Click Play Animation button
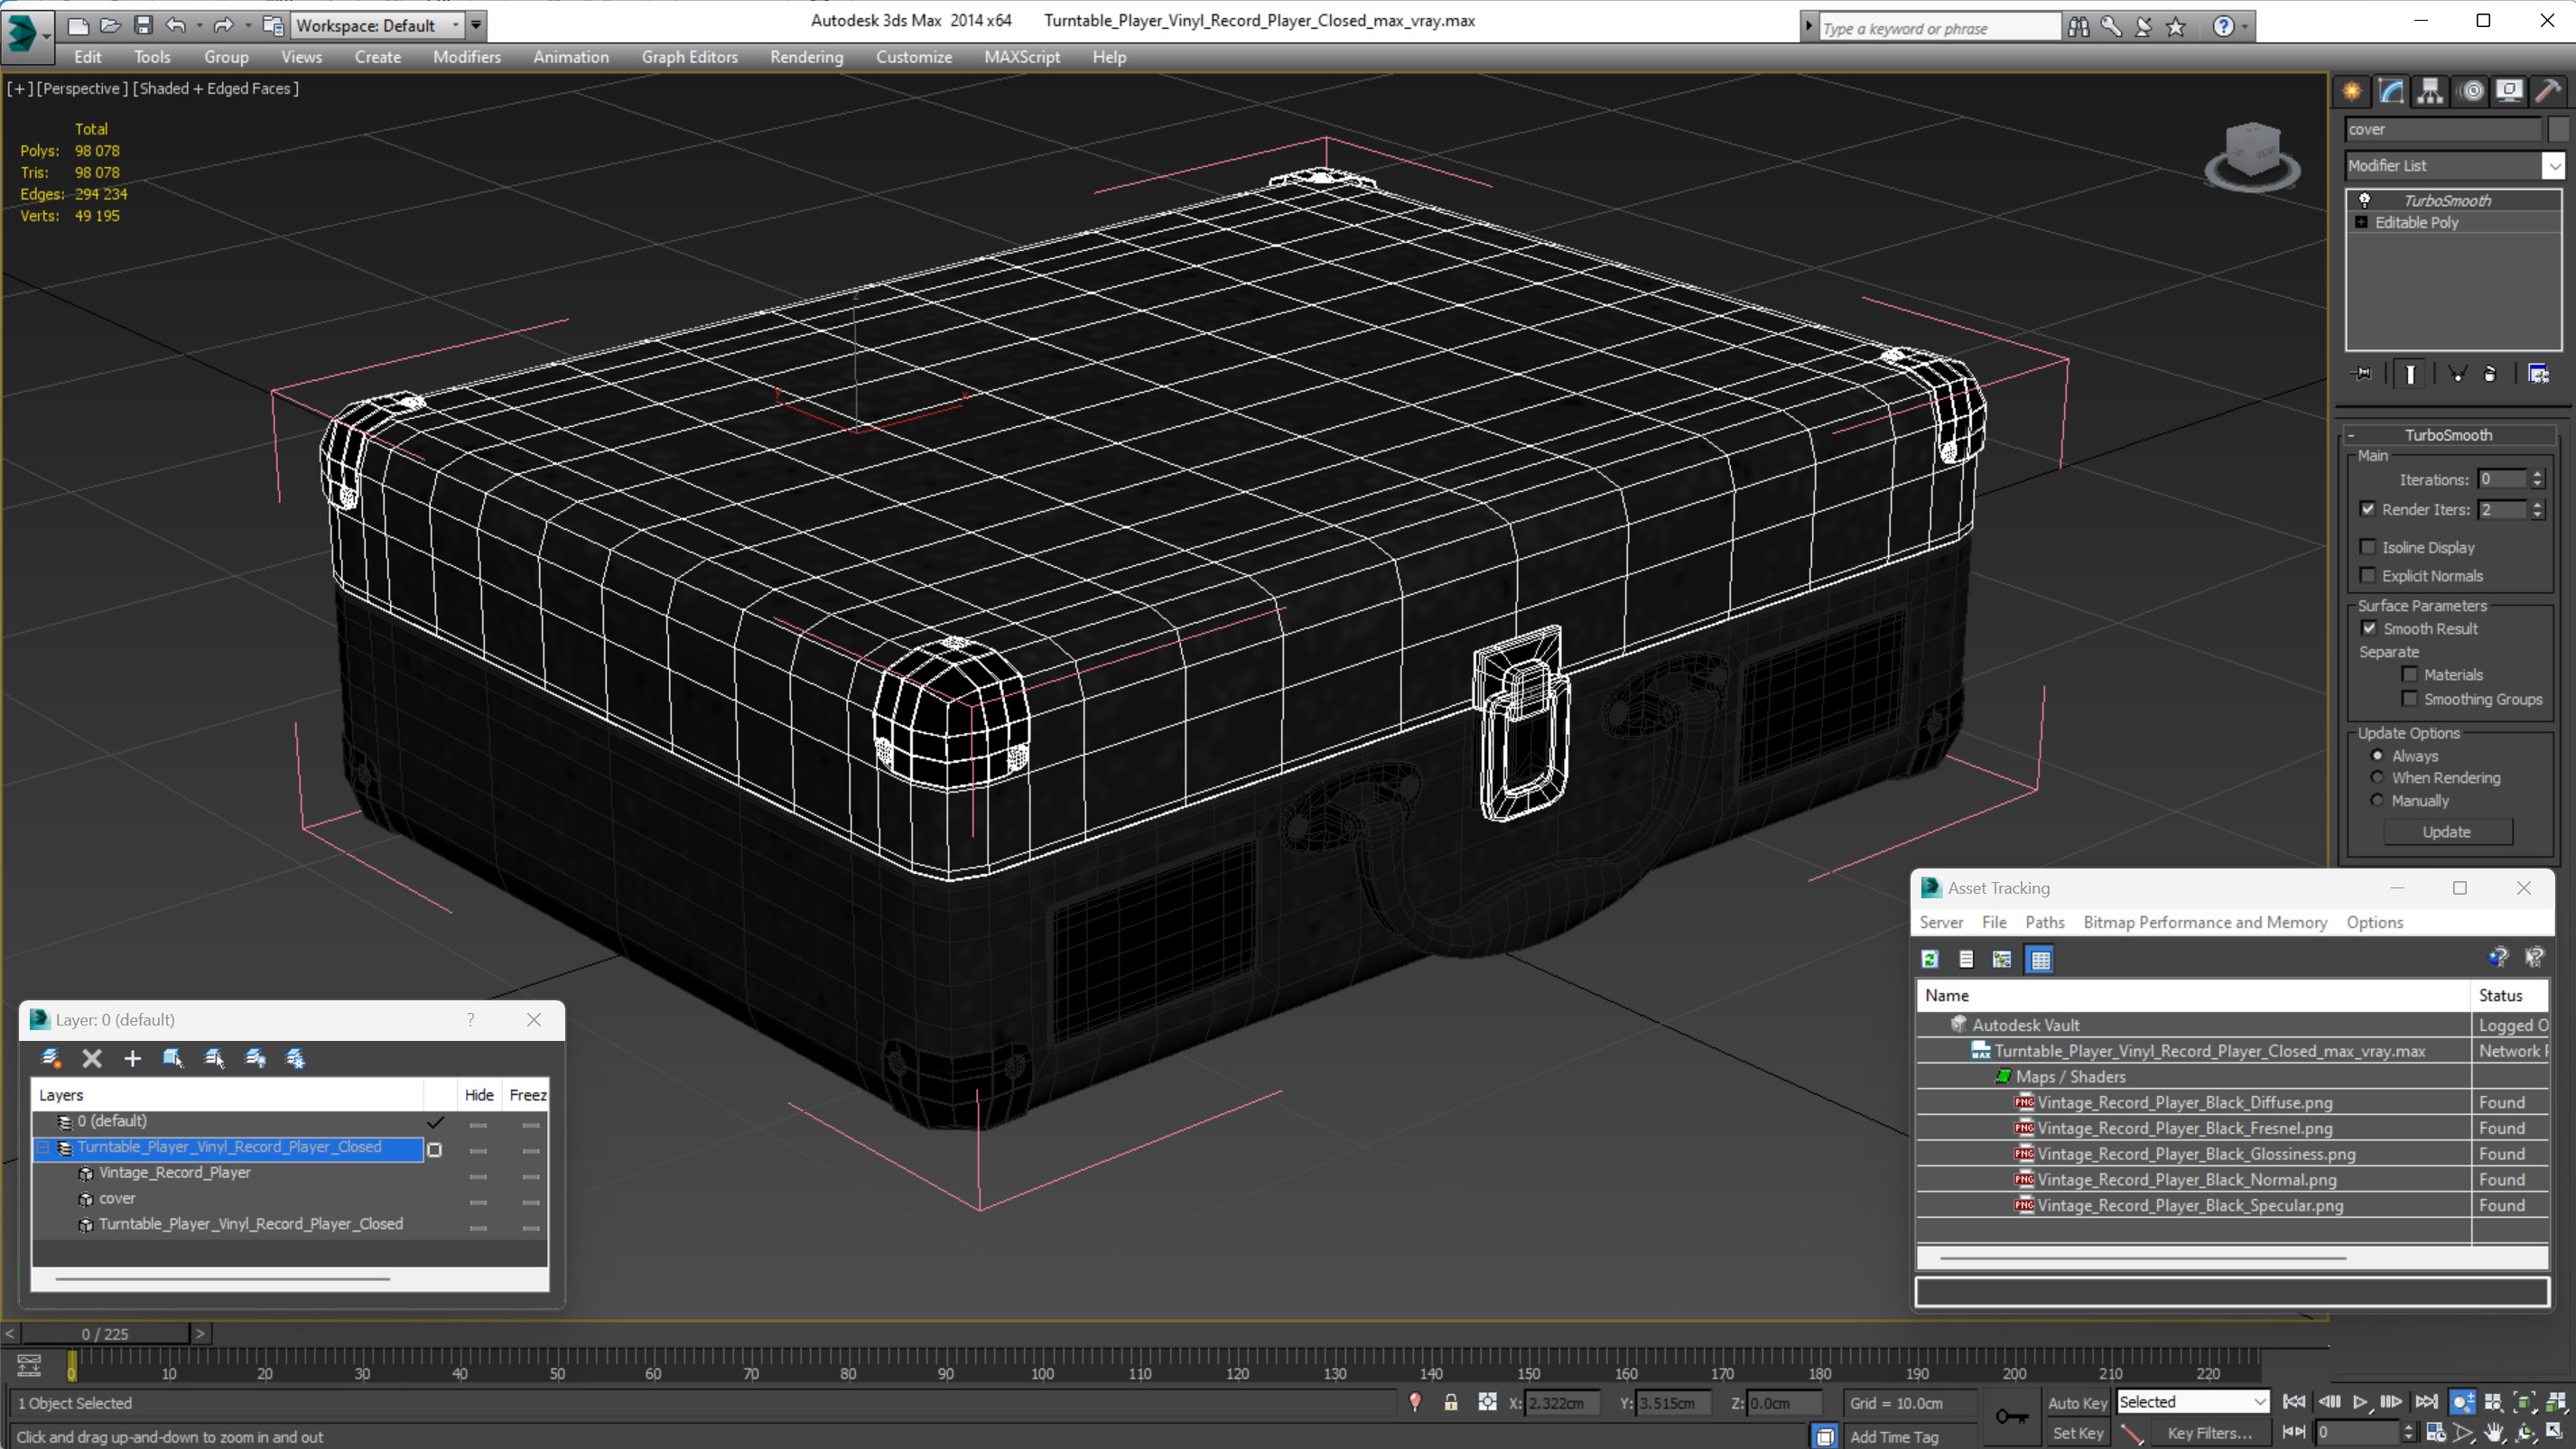This screenshot has height=1449, width=2576. point(2360,1402)
